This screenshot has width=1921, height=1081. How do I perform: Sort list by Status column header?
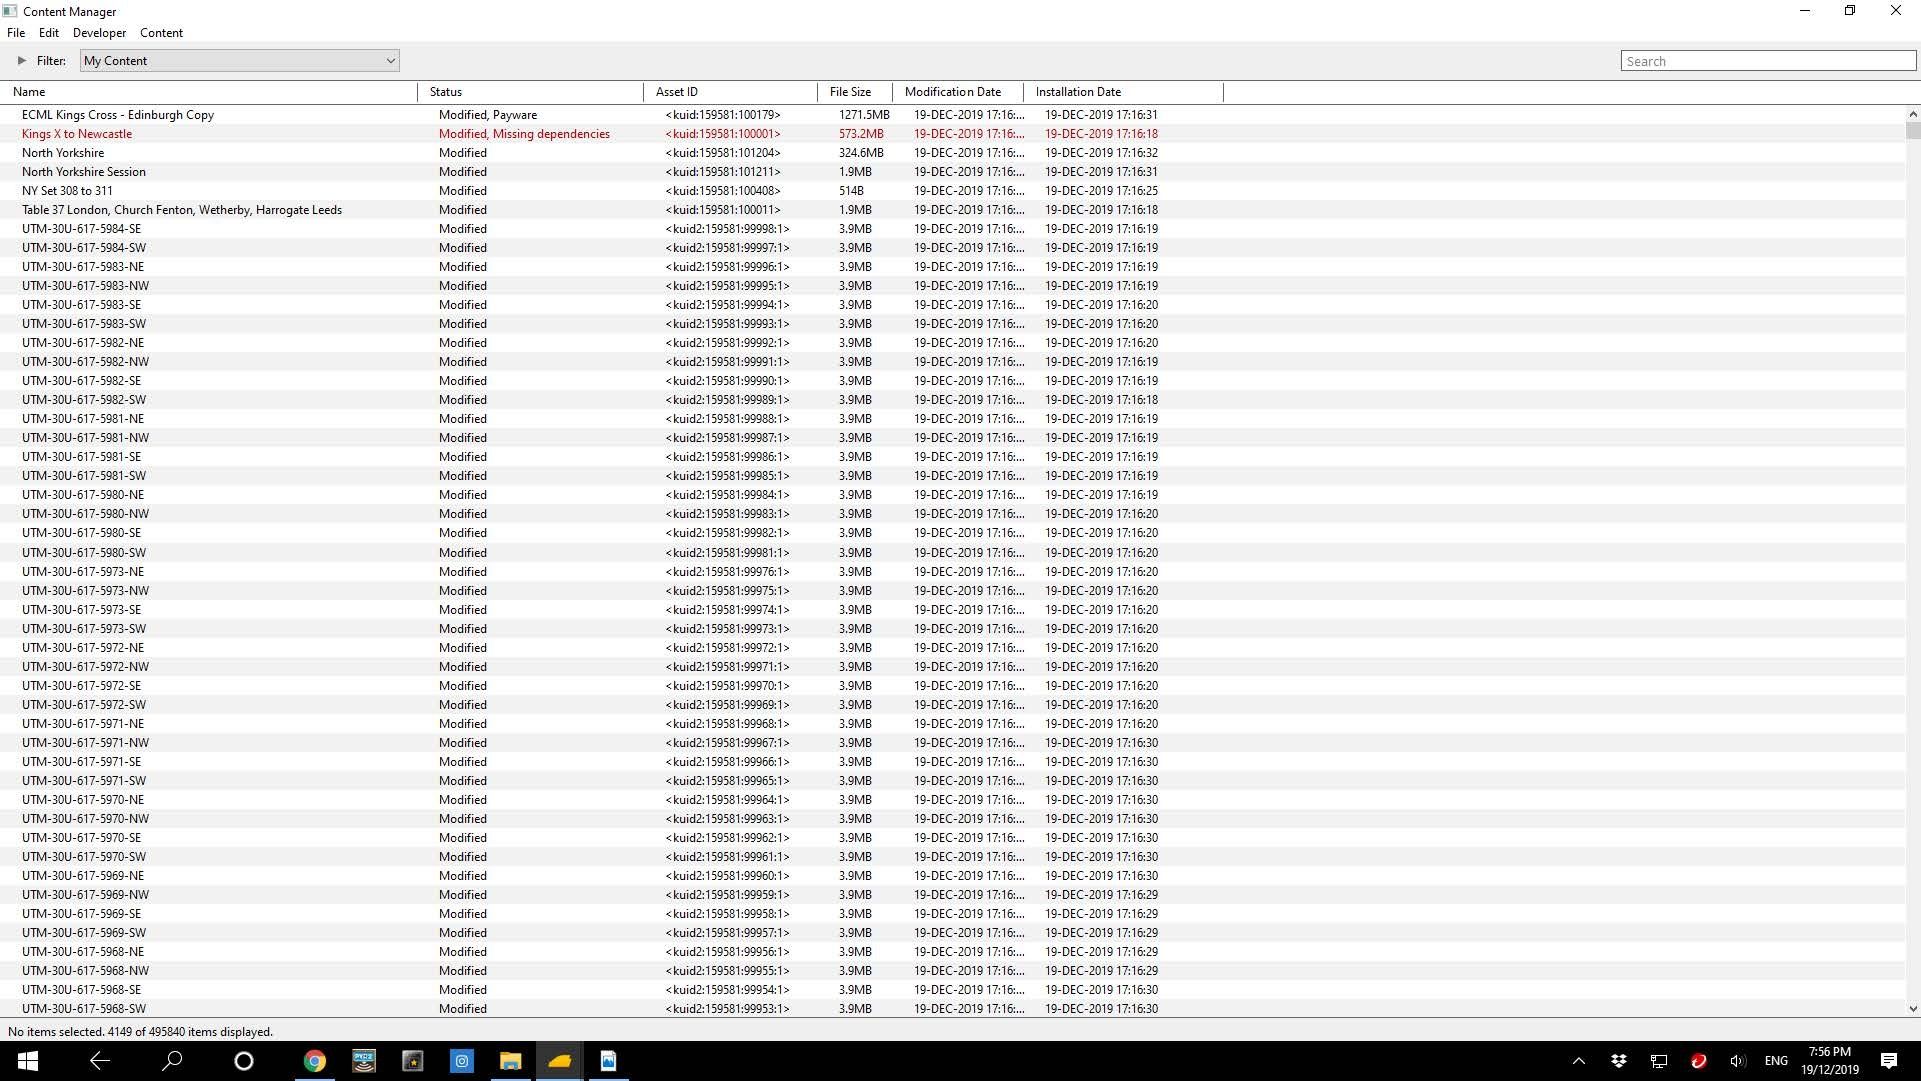(x=446, y=92)
